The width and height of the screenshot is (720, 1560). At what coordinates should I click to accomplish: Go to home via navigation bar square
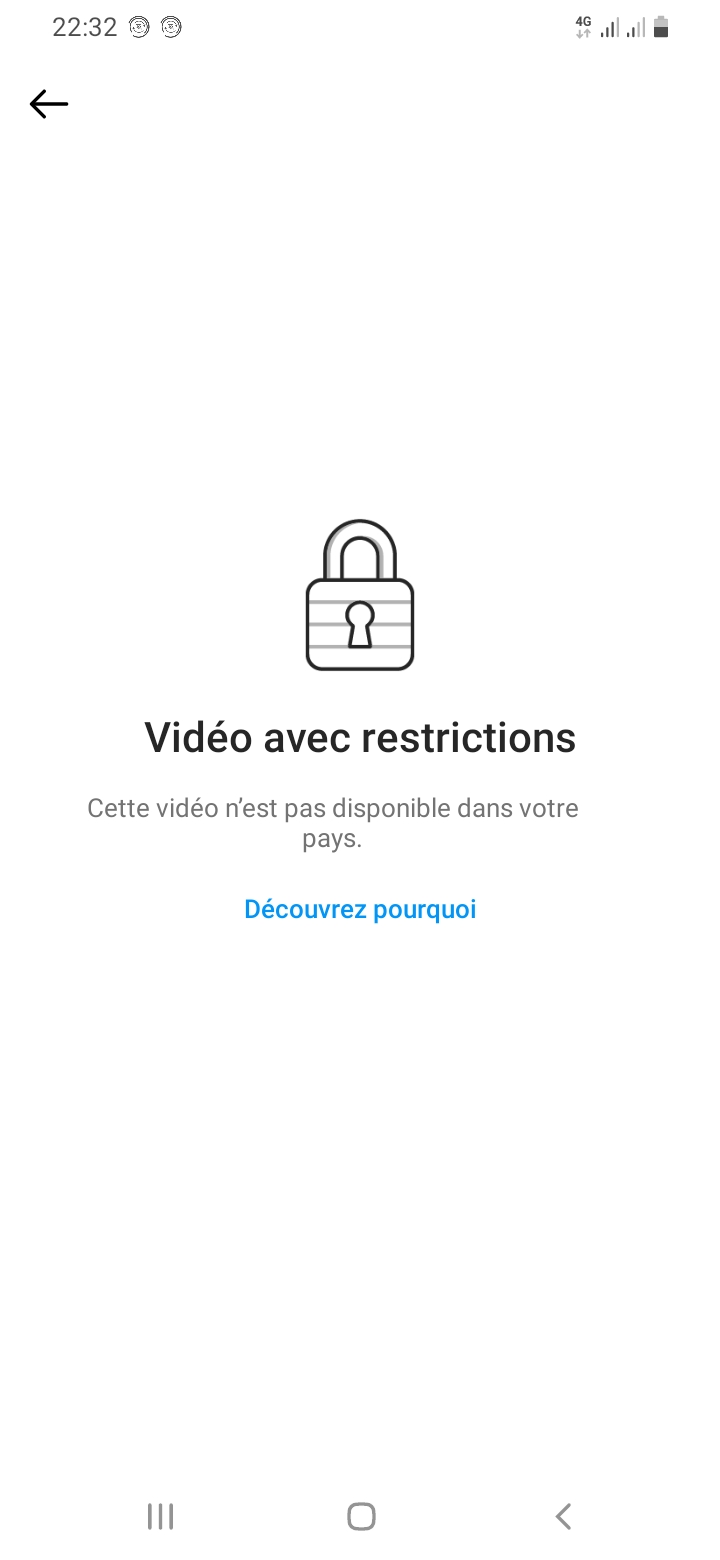pos(361,1516)
